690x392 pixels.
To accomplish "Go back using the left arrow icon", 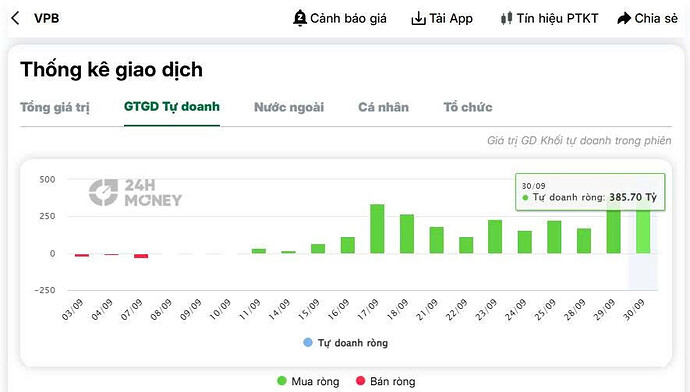I will click(x=15, y=18).
